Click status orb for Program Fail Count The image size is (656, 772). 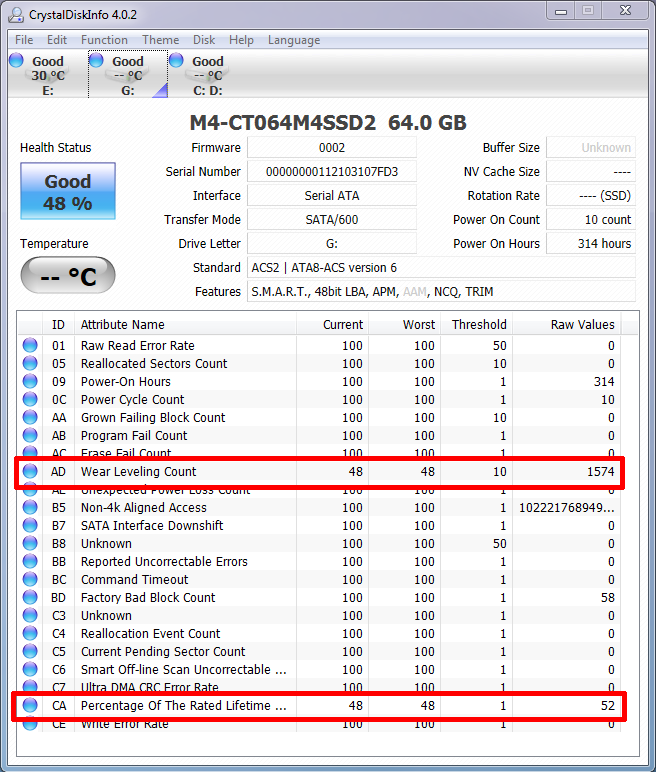tap(30, 435)
